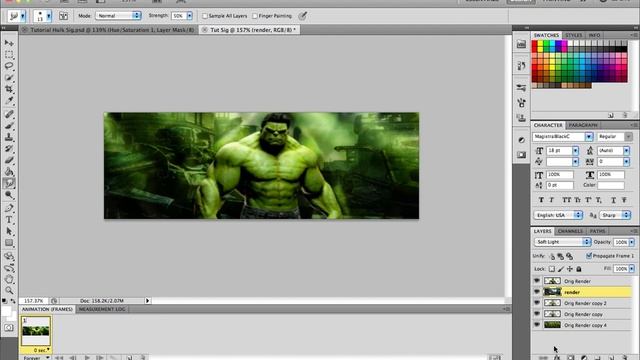Select the Rectangular Marquee tool
Viewport: 640px width, 360px height.
point(9,55)
